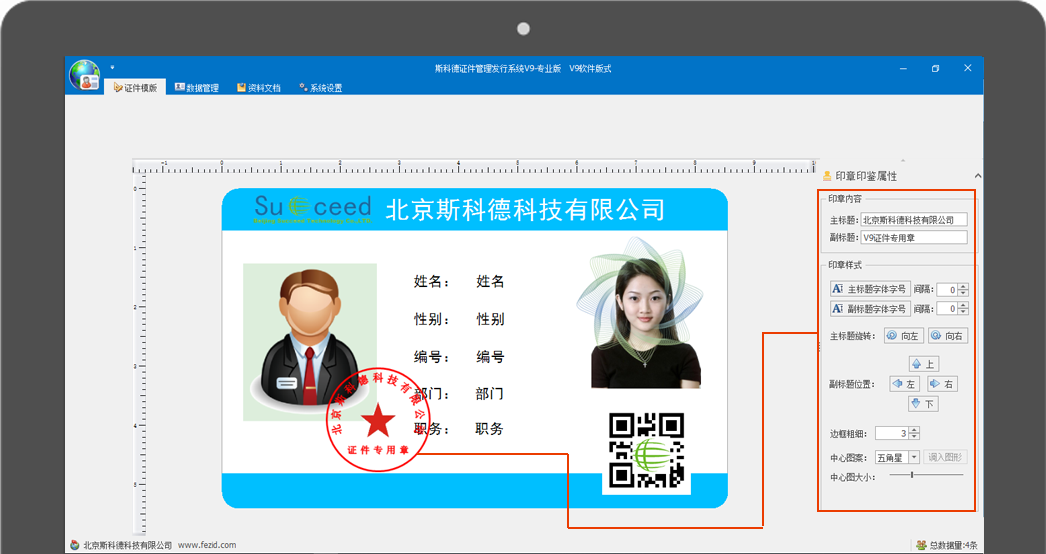1046x554 pixels.
Task: Increase 间隔 value on the 副标题 row
Action: [x=963, y=306]
